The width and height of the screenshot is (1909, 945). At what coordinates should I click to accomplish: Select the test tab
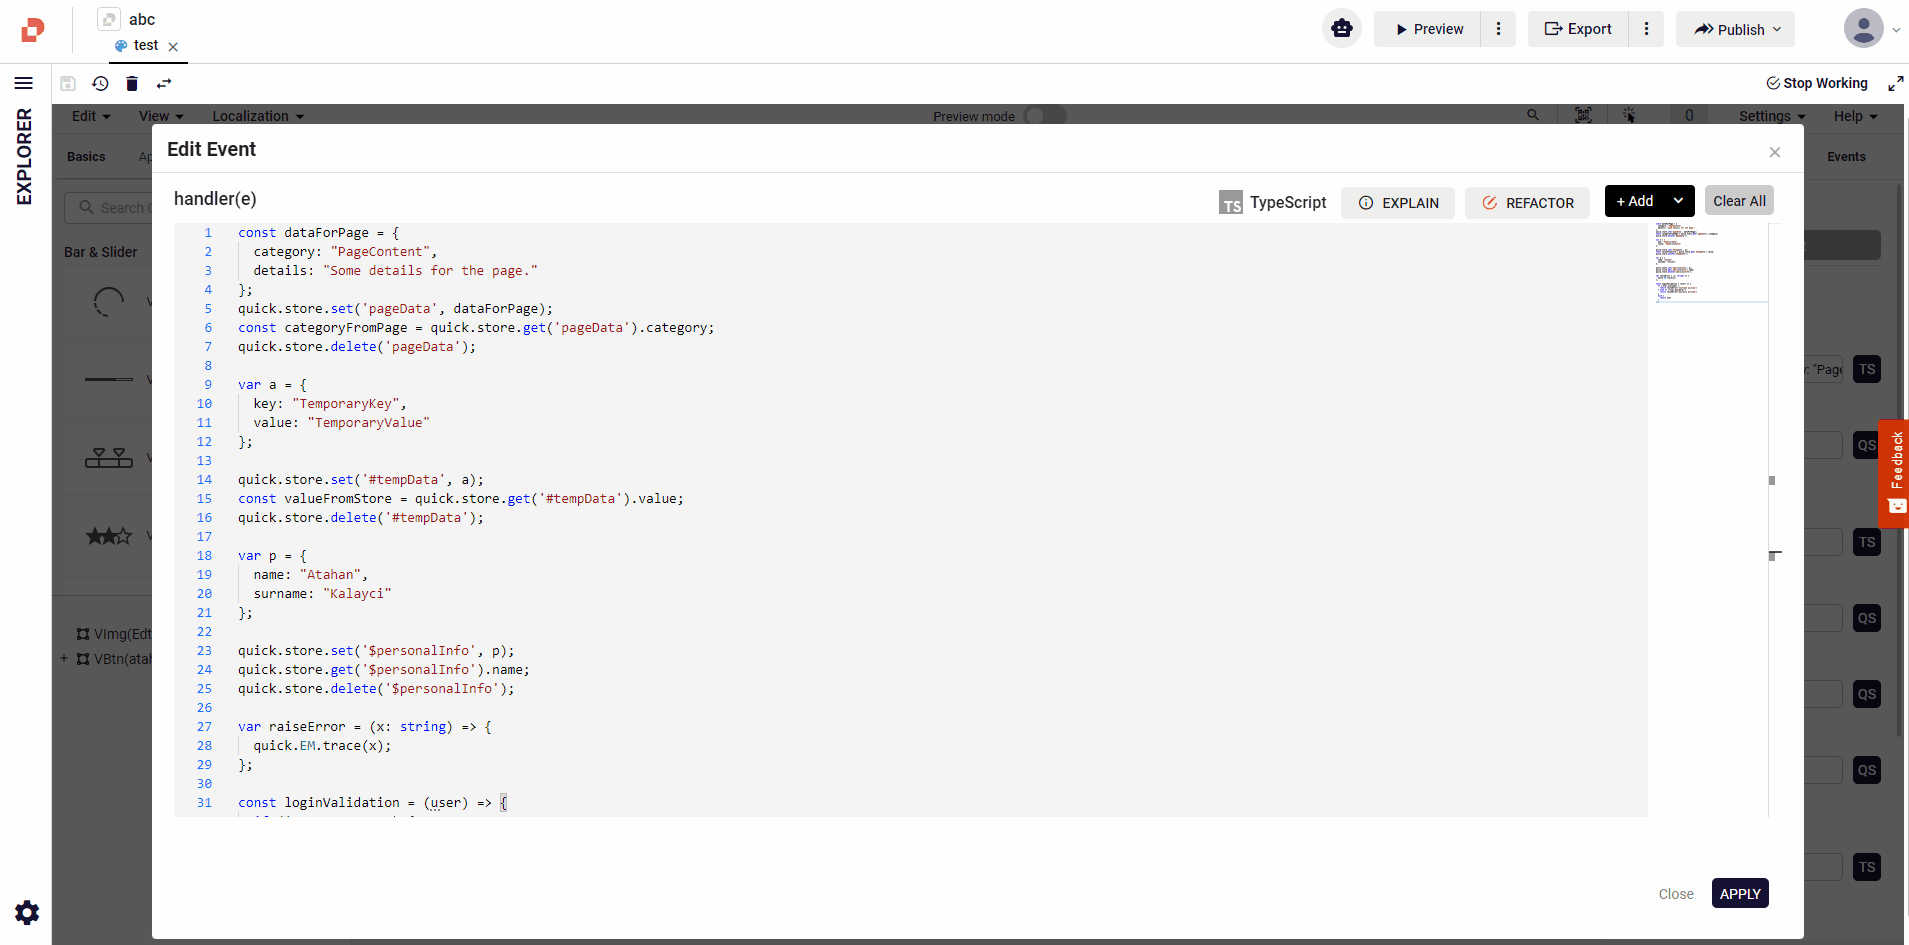[x=145, y=46]
